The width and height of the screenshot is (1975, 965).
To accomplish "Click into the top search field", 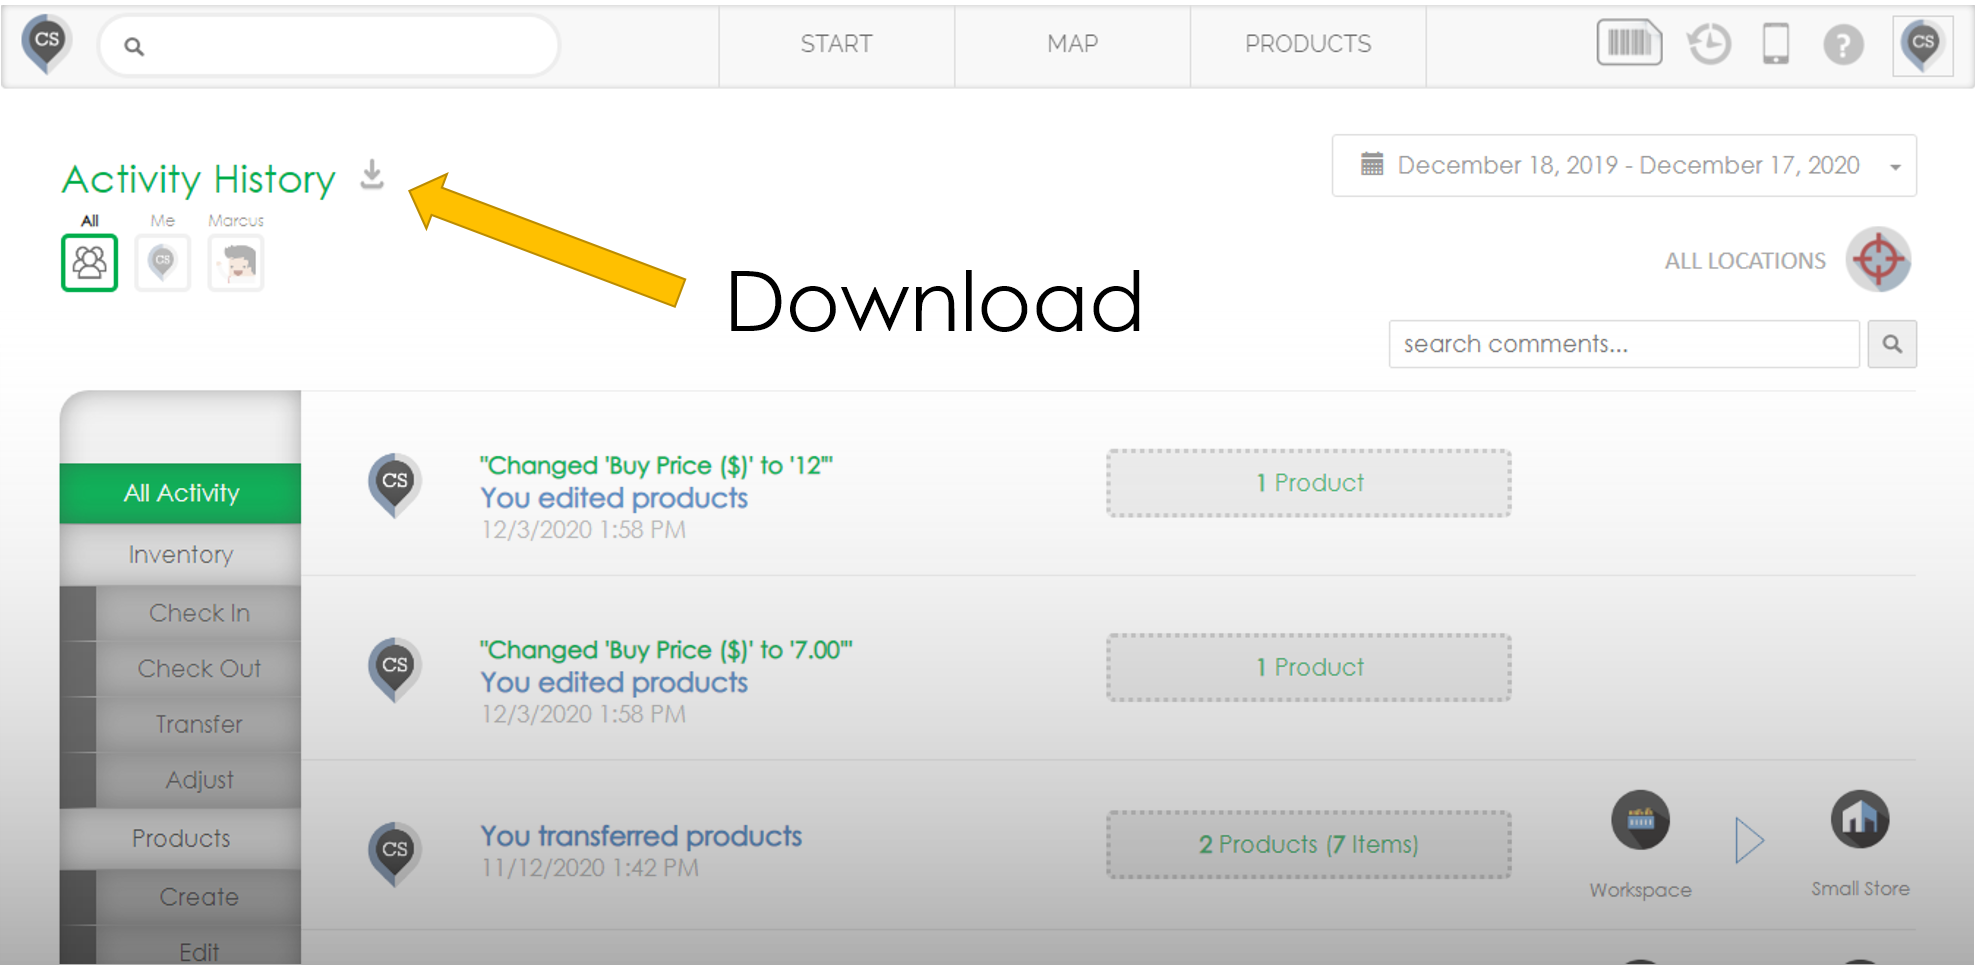I will tap(329, 46).
